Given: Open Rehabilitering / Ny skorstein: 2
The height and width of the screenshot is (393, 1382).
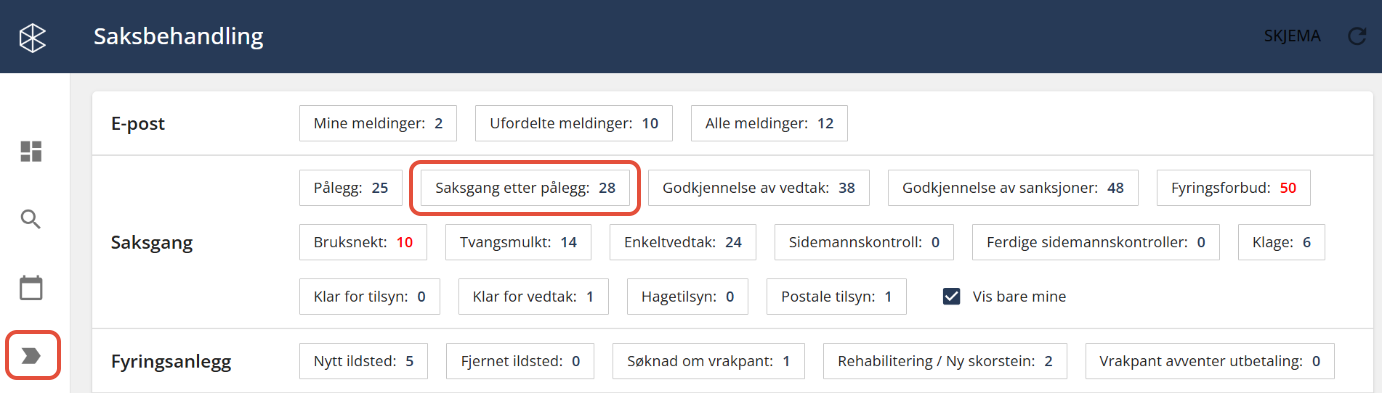Looking at the screenshot, I should [x=945, y=361].
